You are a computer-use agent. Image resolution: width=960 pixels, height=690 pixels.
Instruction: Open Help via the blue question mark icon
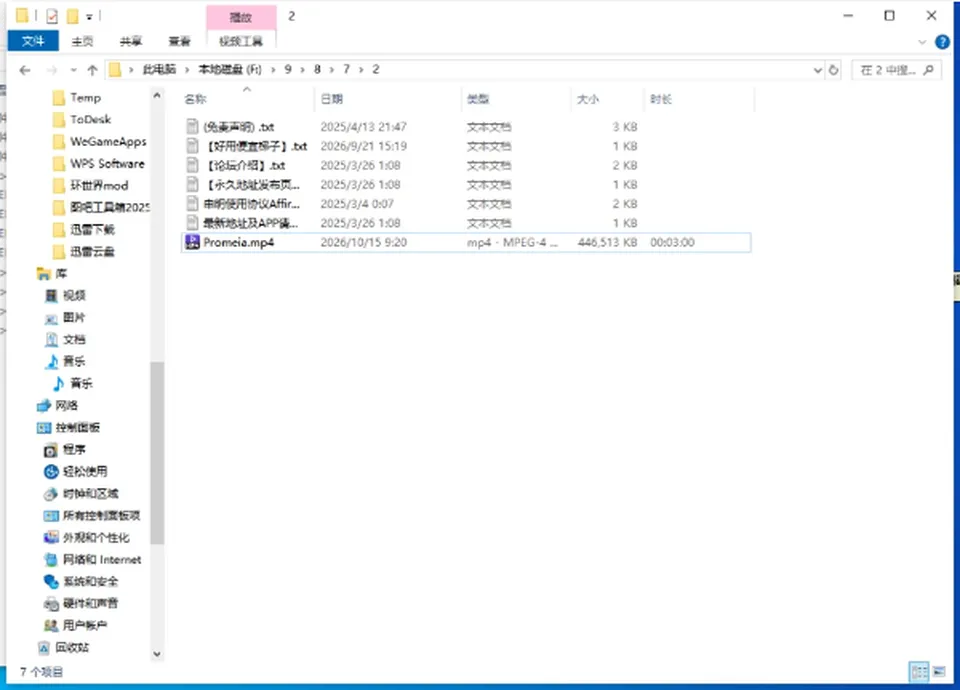click(942, 42)
